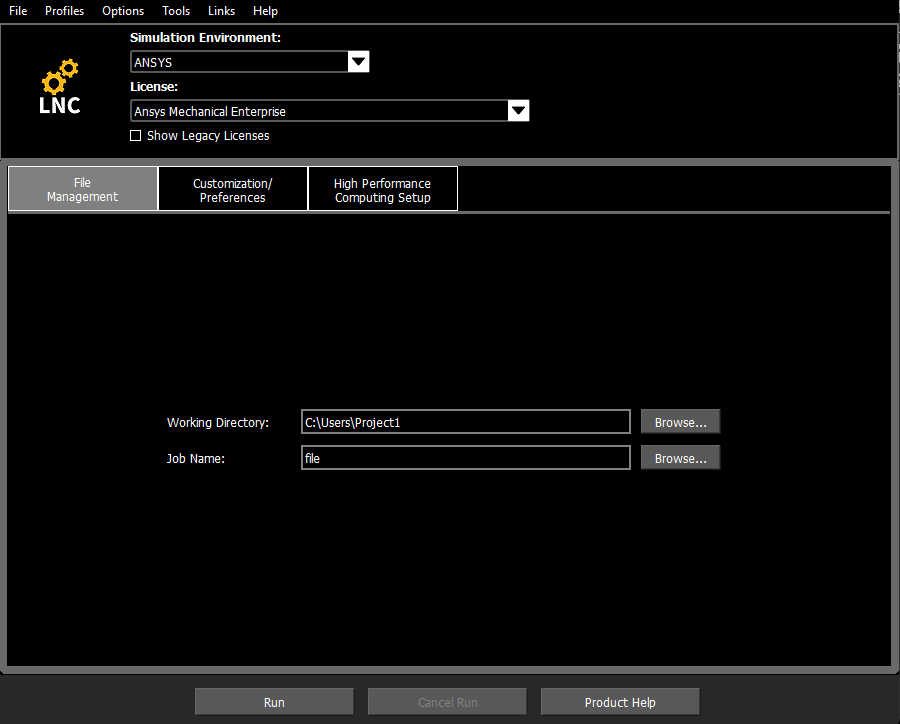Enable Show Legacy Licenses checkbox

coord(135,135)
